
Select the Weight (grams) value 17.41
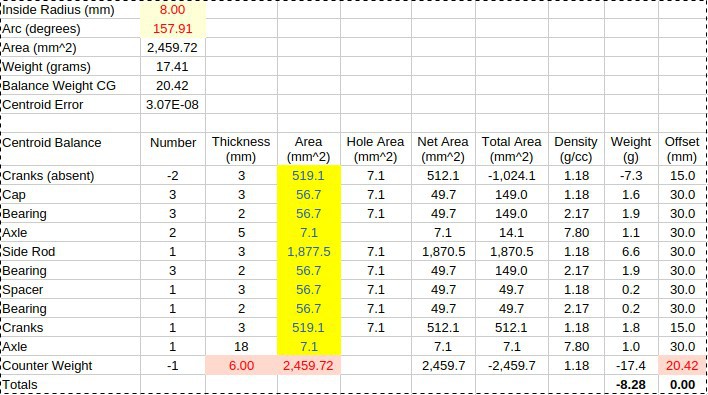click(173, 67)
